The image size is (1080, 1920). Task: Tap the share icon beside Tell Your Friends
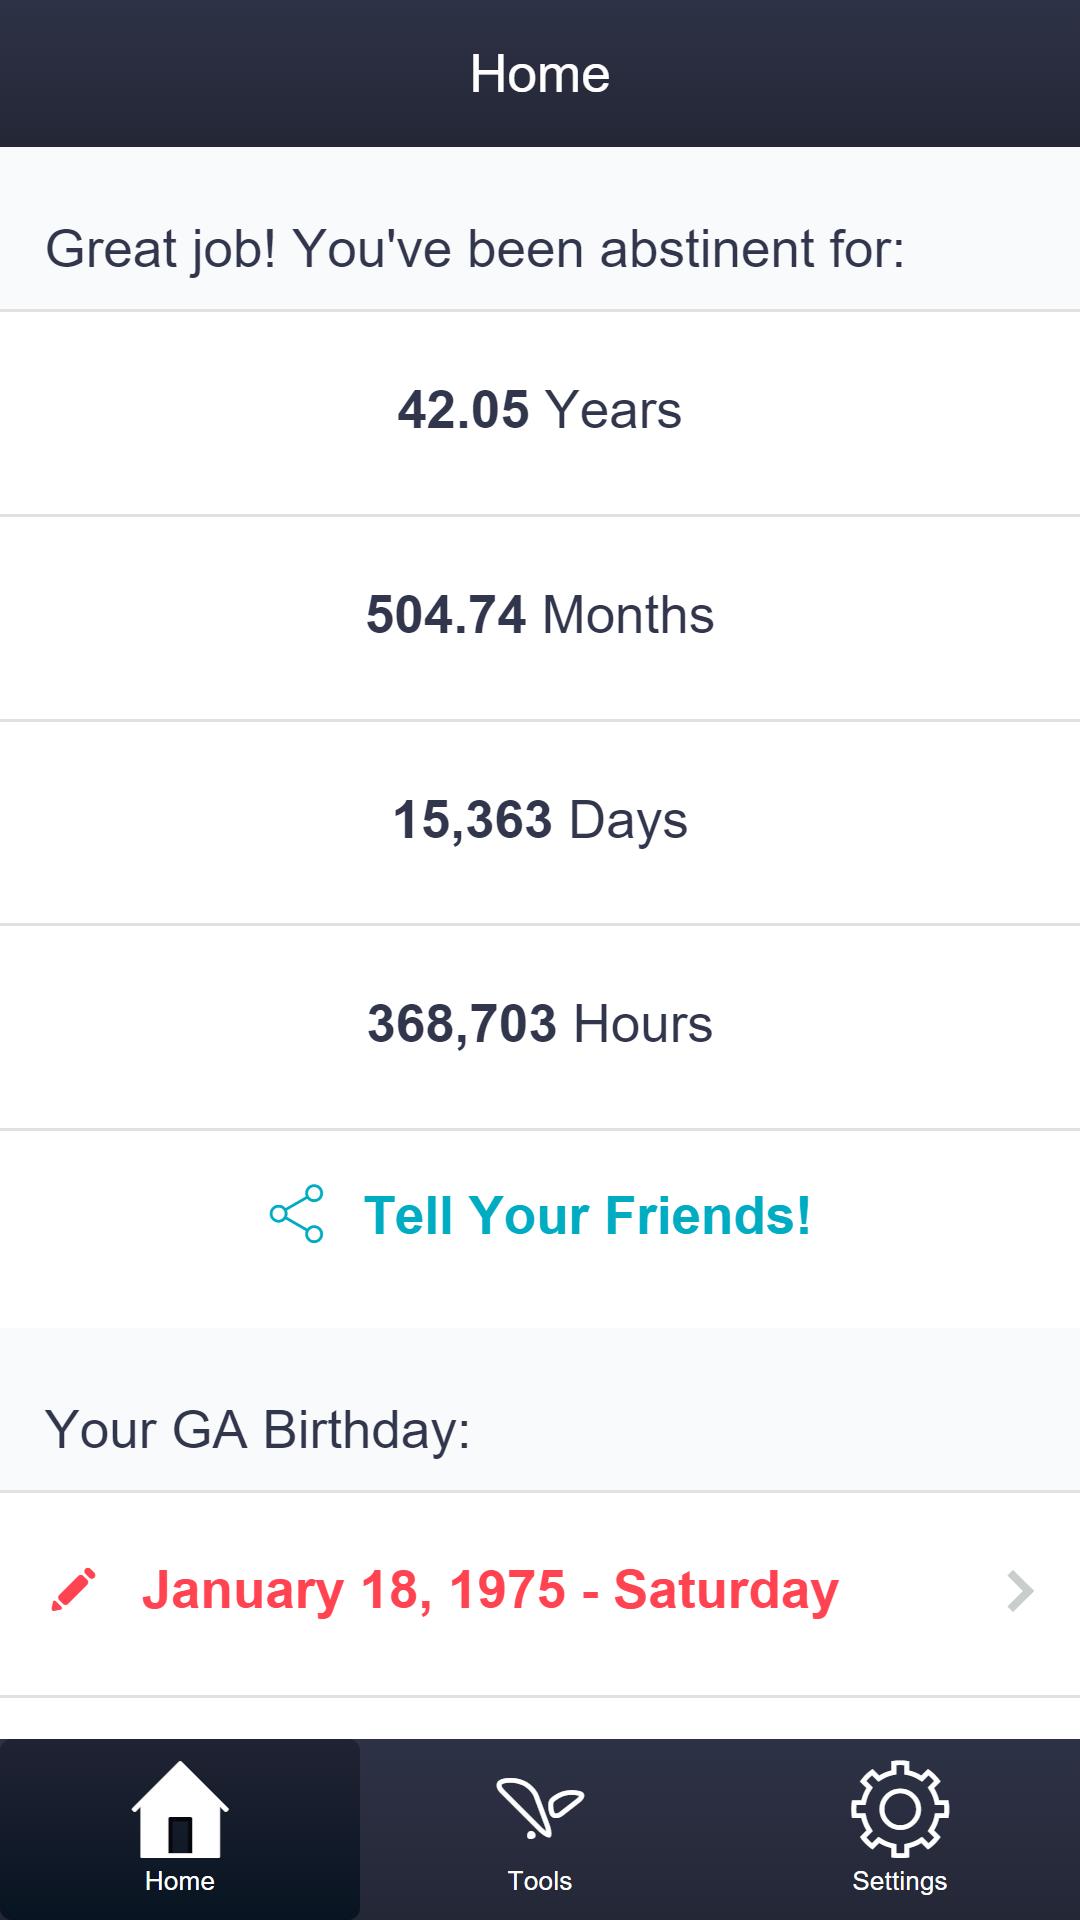click(297, 1214)
